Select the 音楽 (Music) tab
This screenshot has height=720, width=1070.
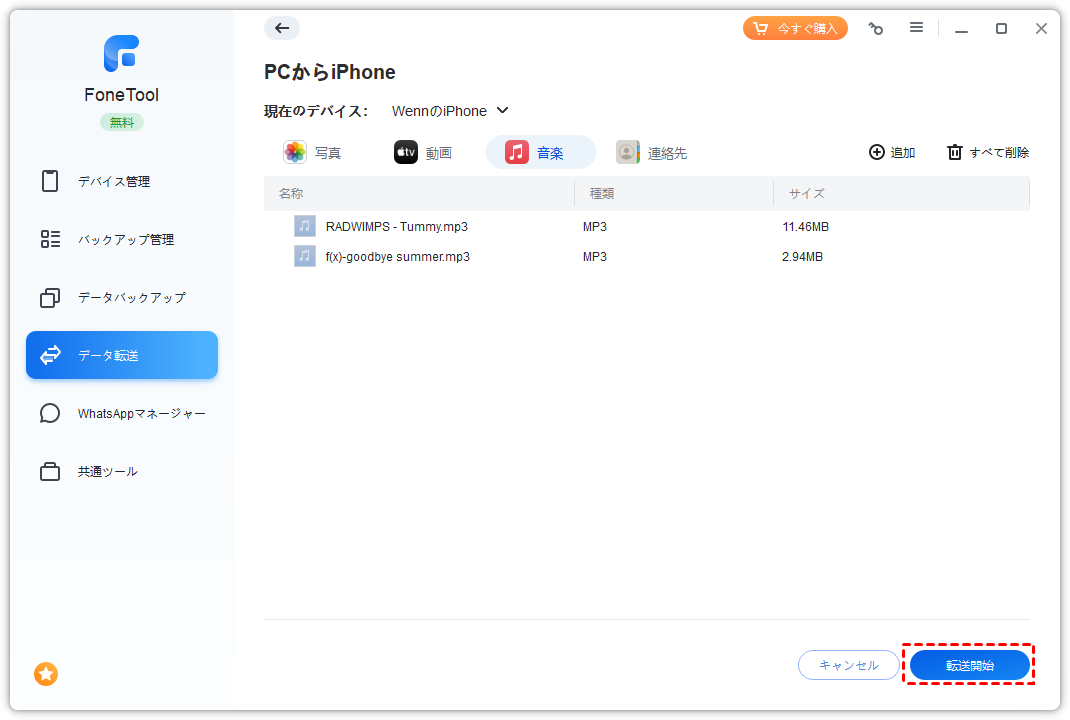pos(540,152)
